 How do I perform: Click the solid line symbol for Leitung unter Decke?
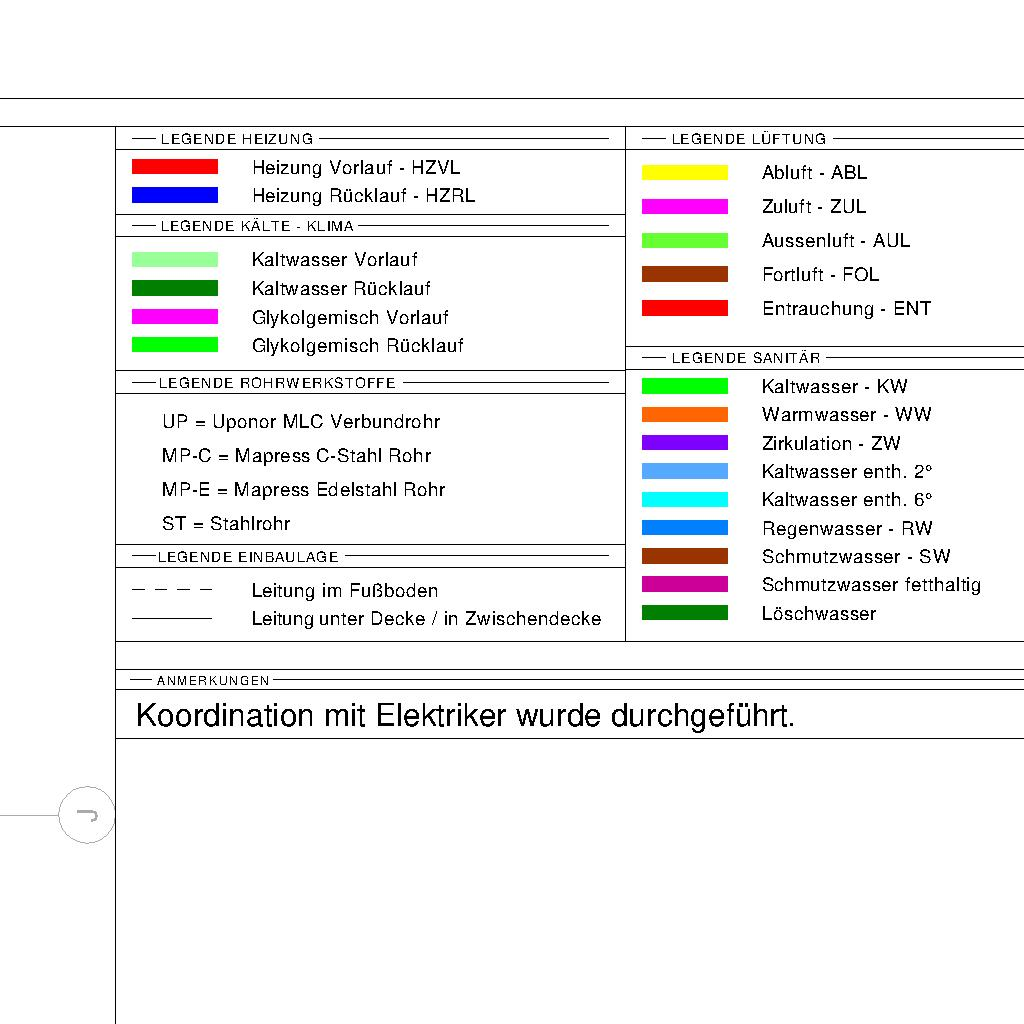pyautogui.click(x=172, y=619)
